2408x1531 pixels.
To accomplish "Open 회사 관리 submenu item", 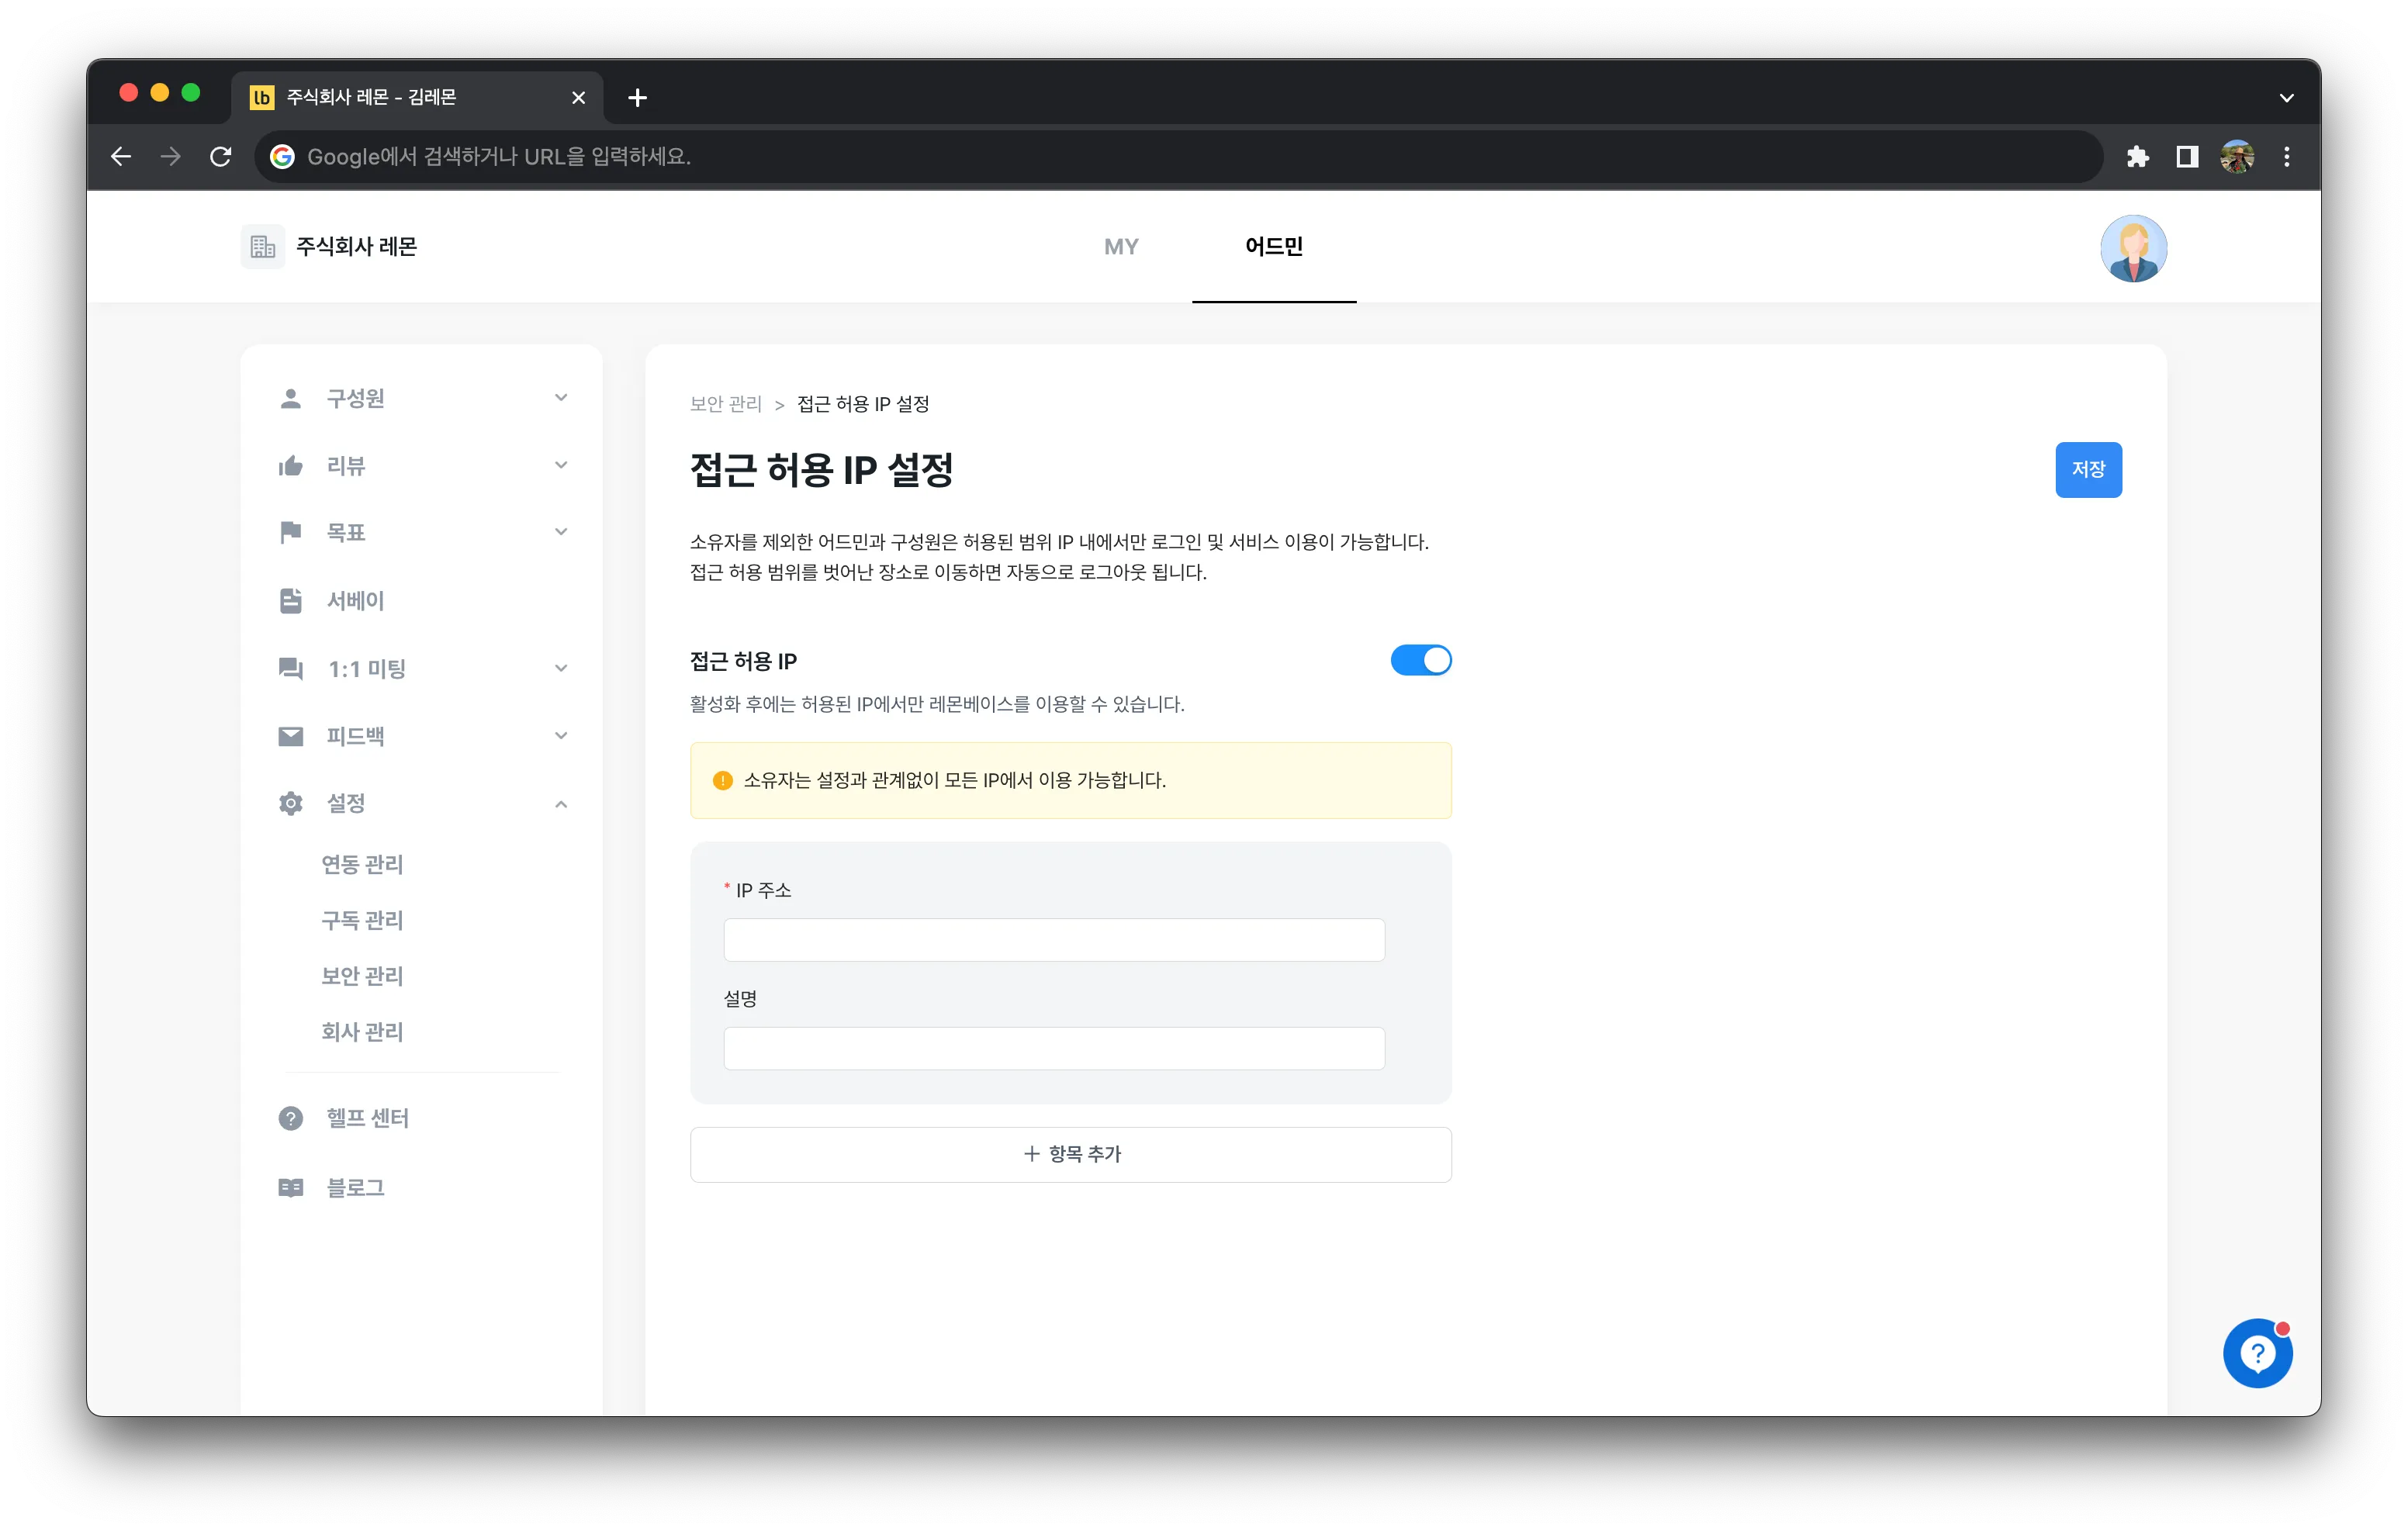I will pos(362,1031).
